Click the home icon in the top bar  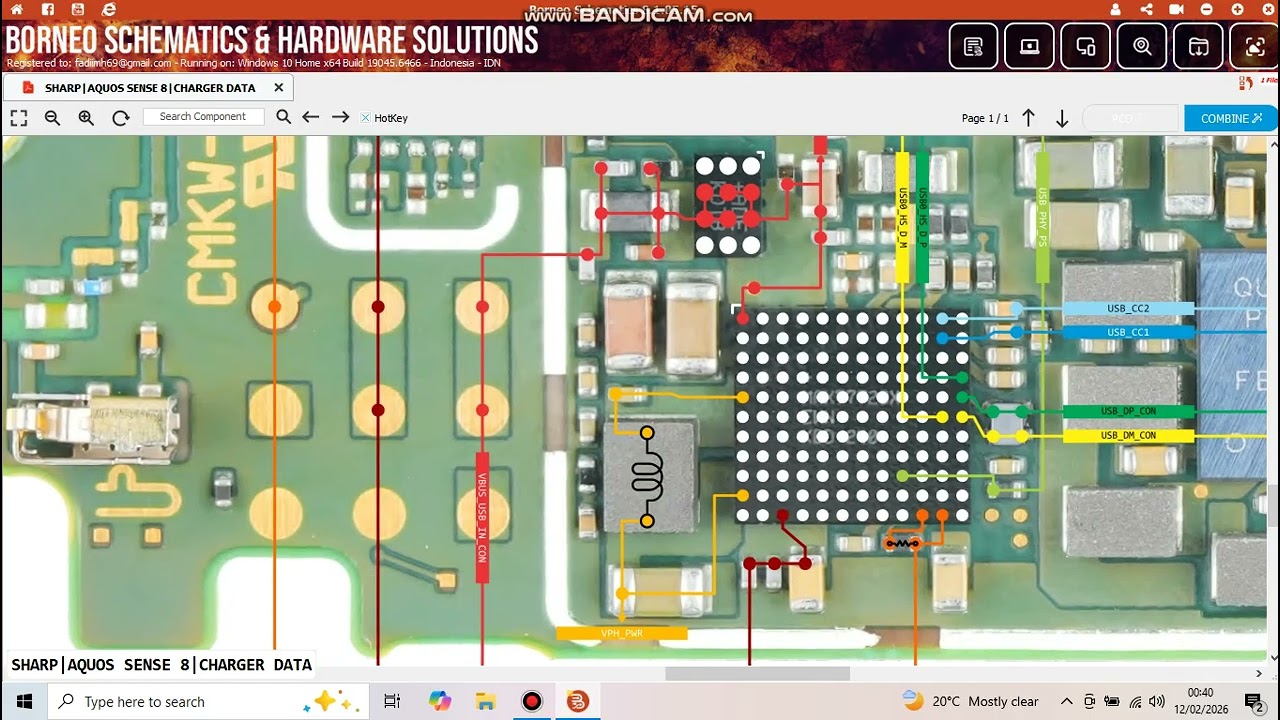tap(18, 9)
